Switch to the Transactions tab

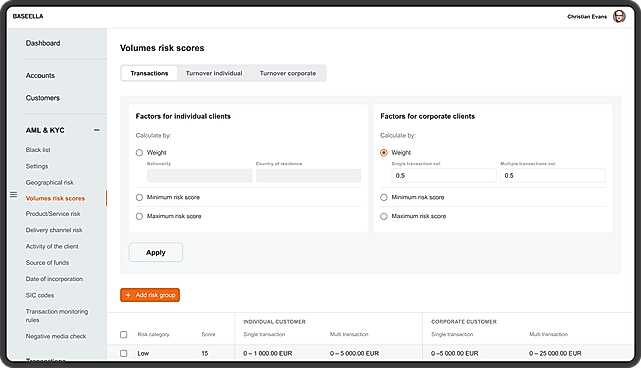[150, 73]
